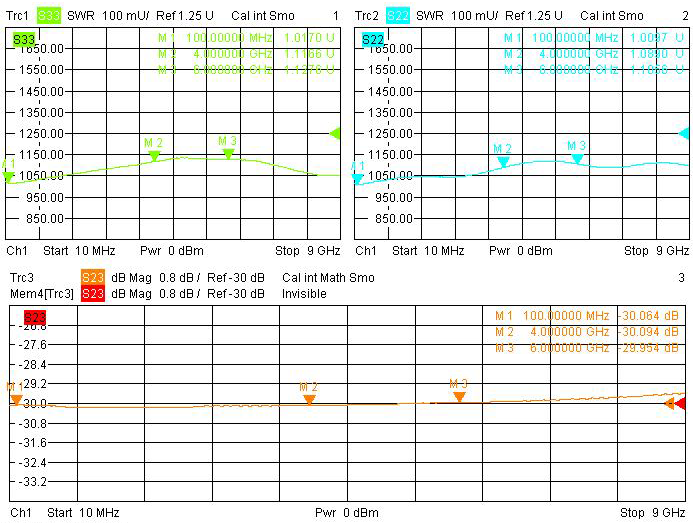Click the S22 trace label inside second diagram
This screenshot has width=693, height=523.
(x=373, y=39)
